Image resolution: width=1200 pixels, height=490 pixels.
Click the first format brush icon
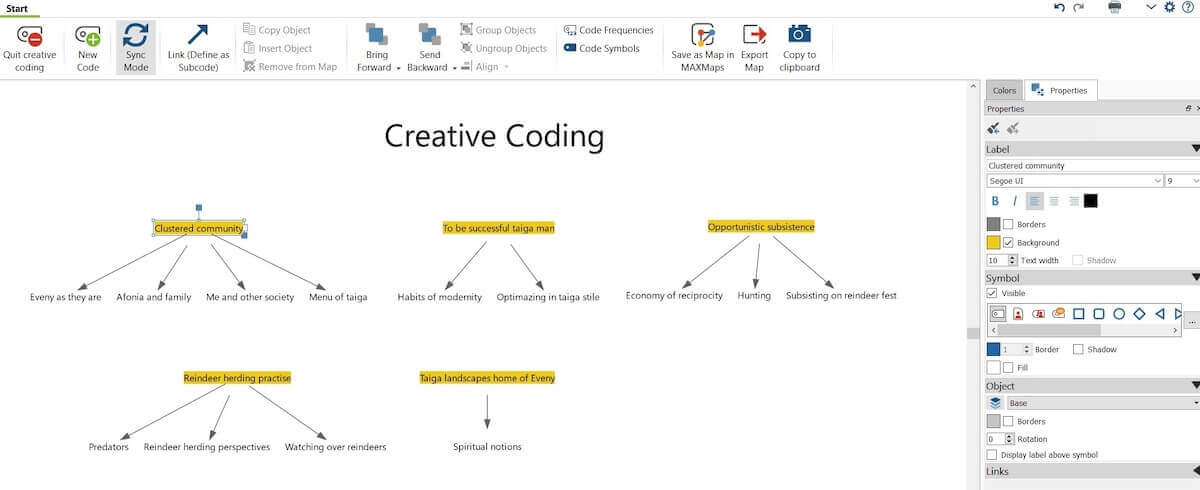pos(994,128)
